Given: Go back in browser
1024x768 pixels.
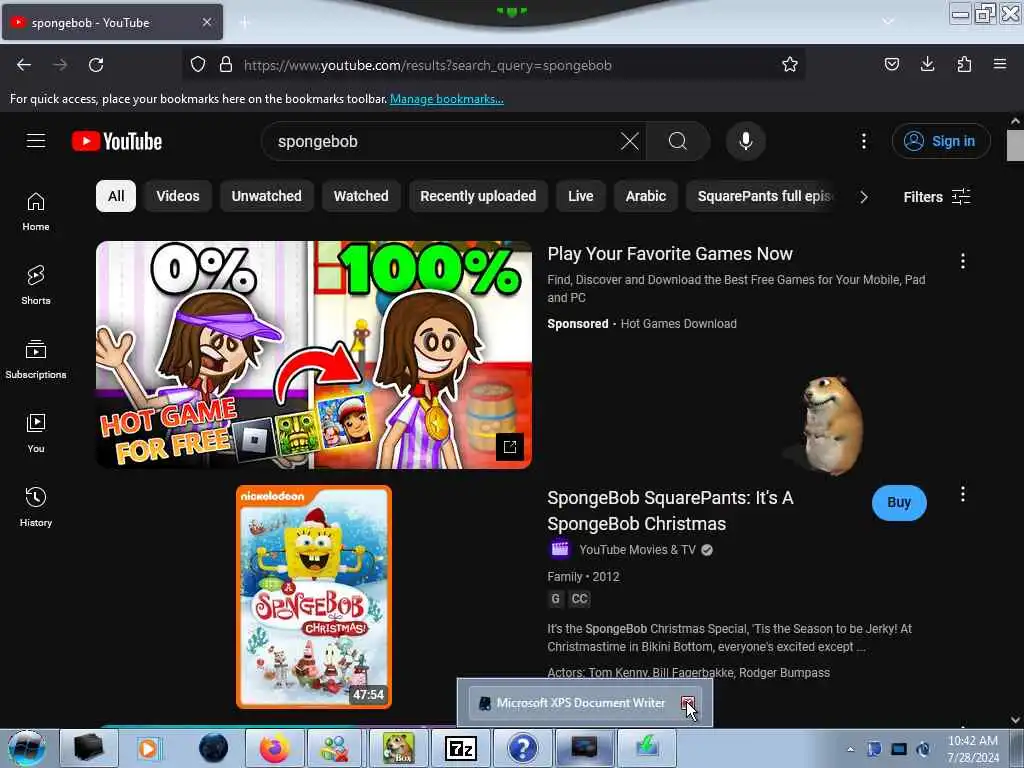Looking at the screenshot, I should pyautogui.click(x=24, y=65).
